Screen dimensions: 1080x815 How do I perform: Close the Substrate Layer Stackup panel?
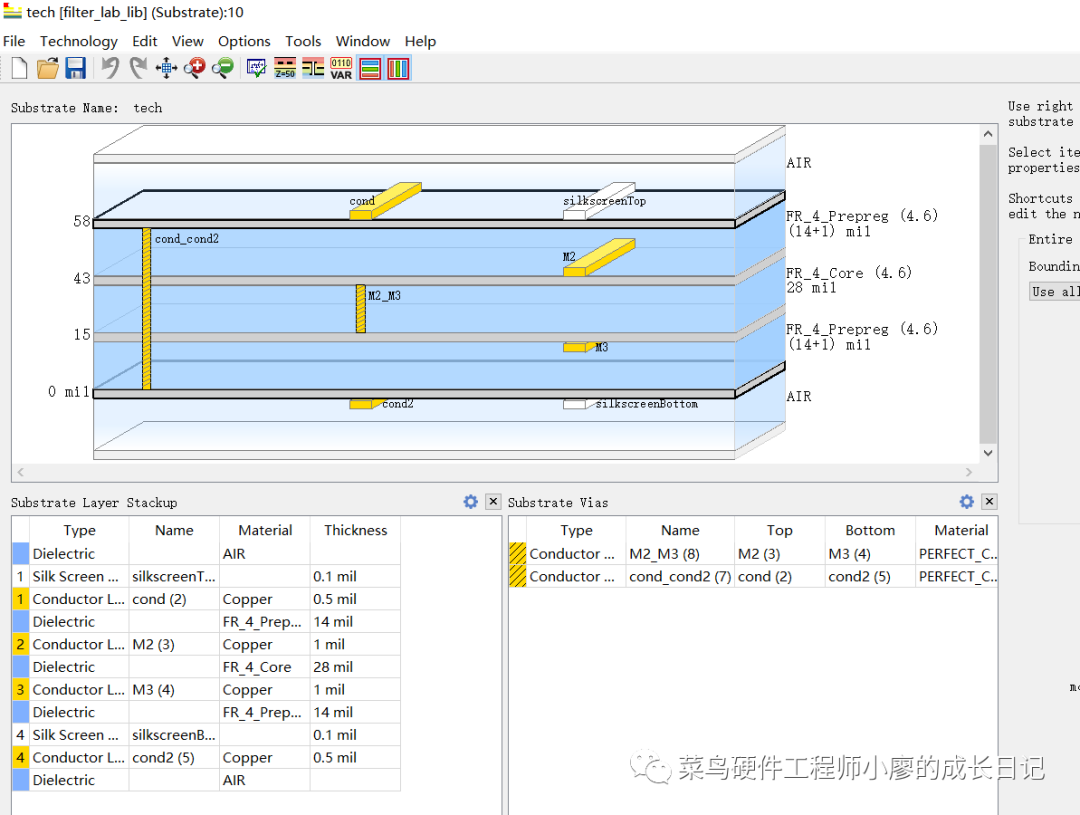click(493, 502)
